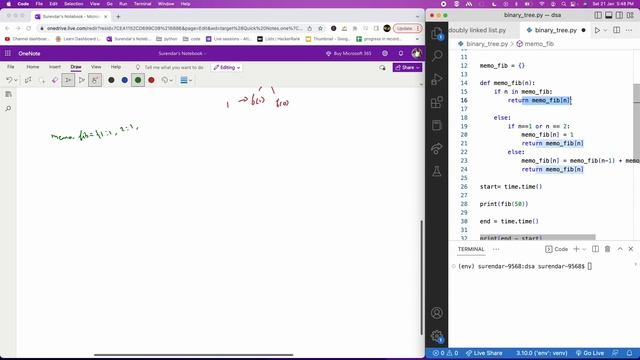Open the OneNote File tab
640x360 pixels.
11,67
